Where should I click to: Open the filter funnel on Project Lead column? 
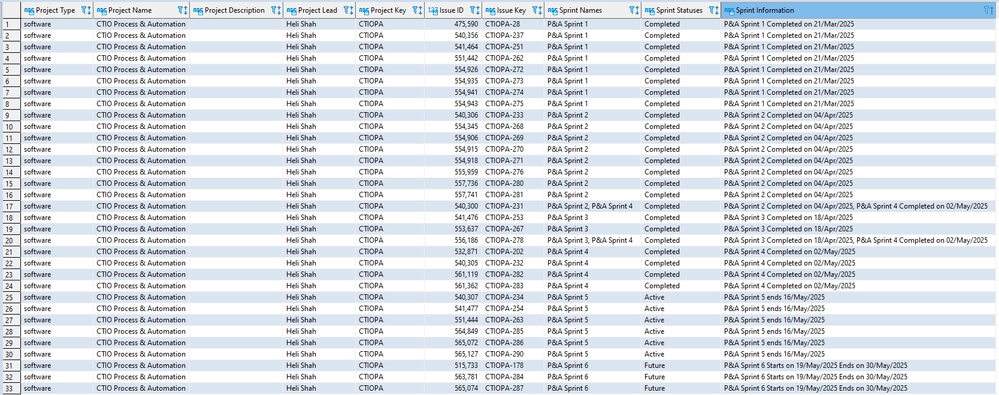tap(346, 10)
